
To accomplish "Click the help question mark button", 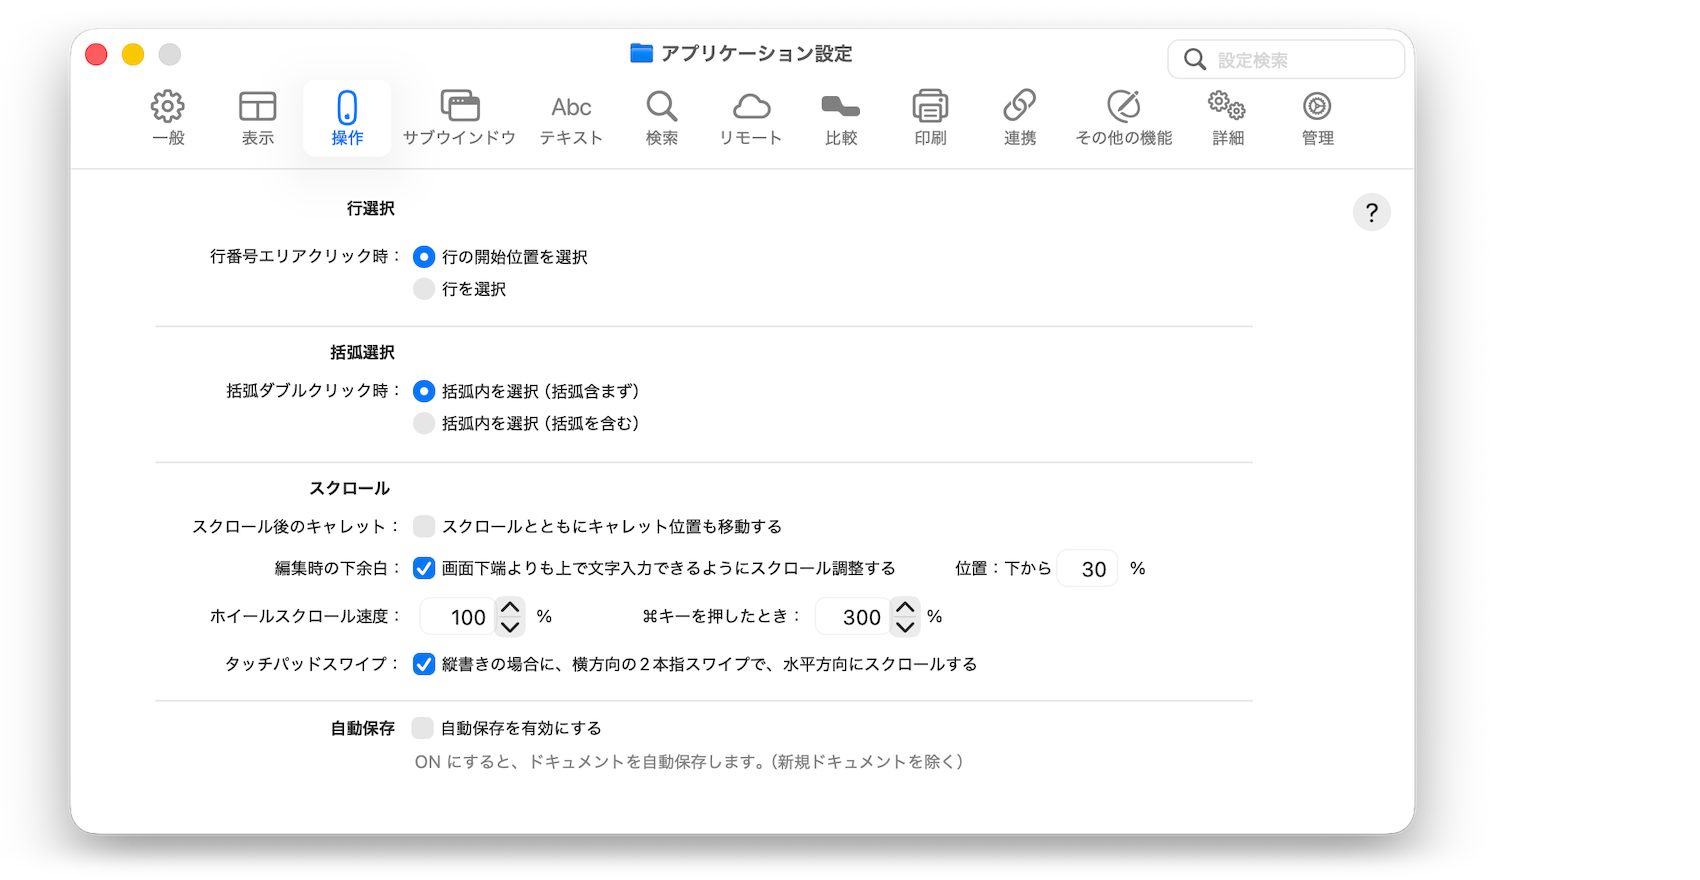I will click(x=1371, y=212).
